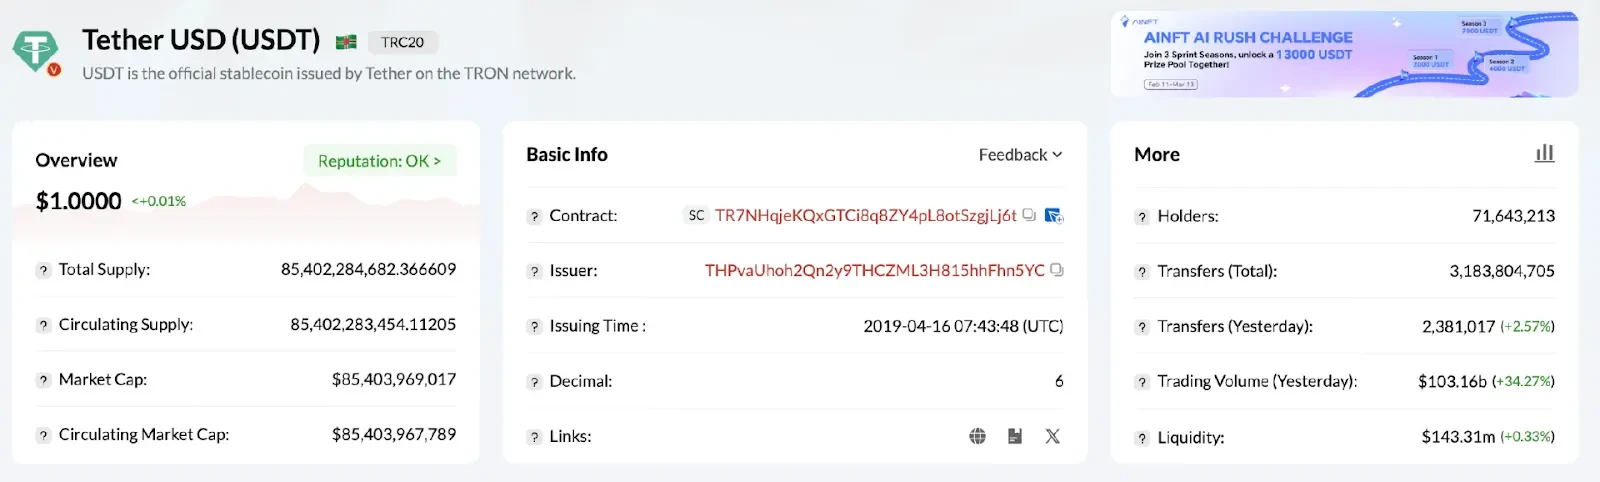Click the icon right of contract copy
The image size is (1600, 482).
pyautogui.click(x=1053, y=215)
